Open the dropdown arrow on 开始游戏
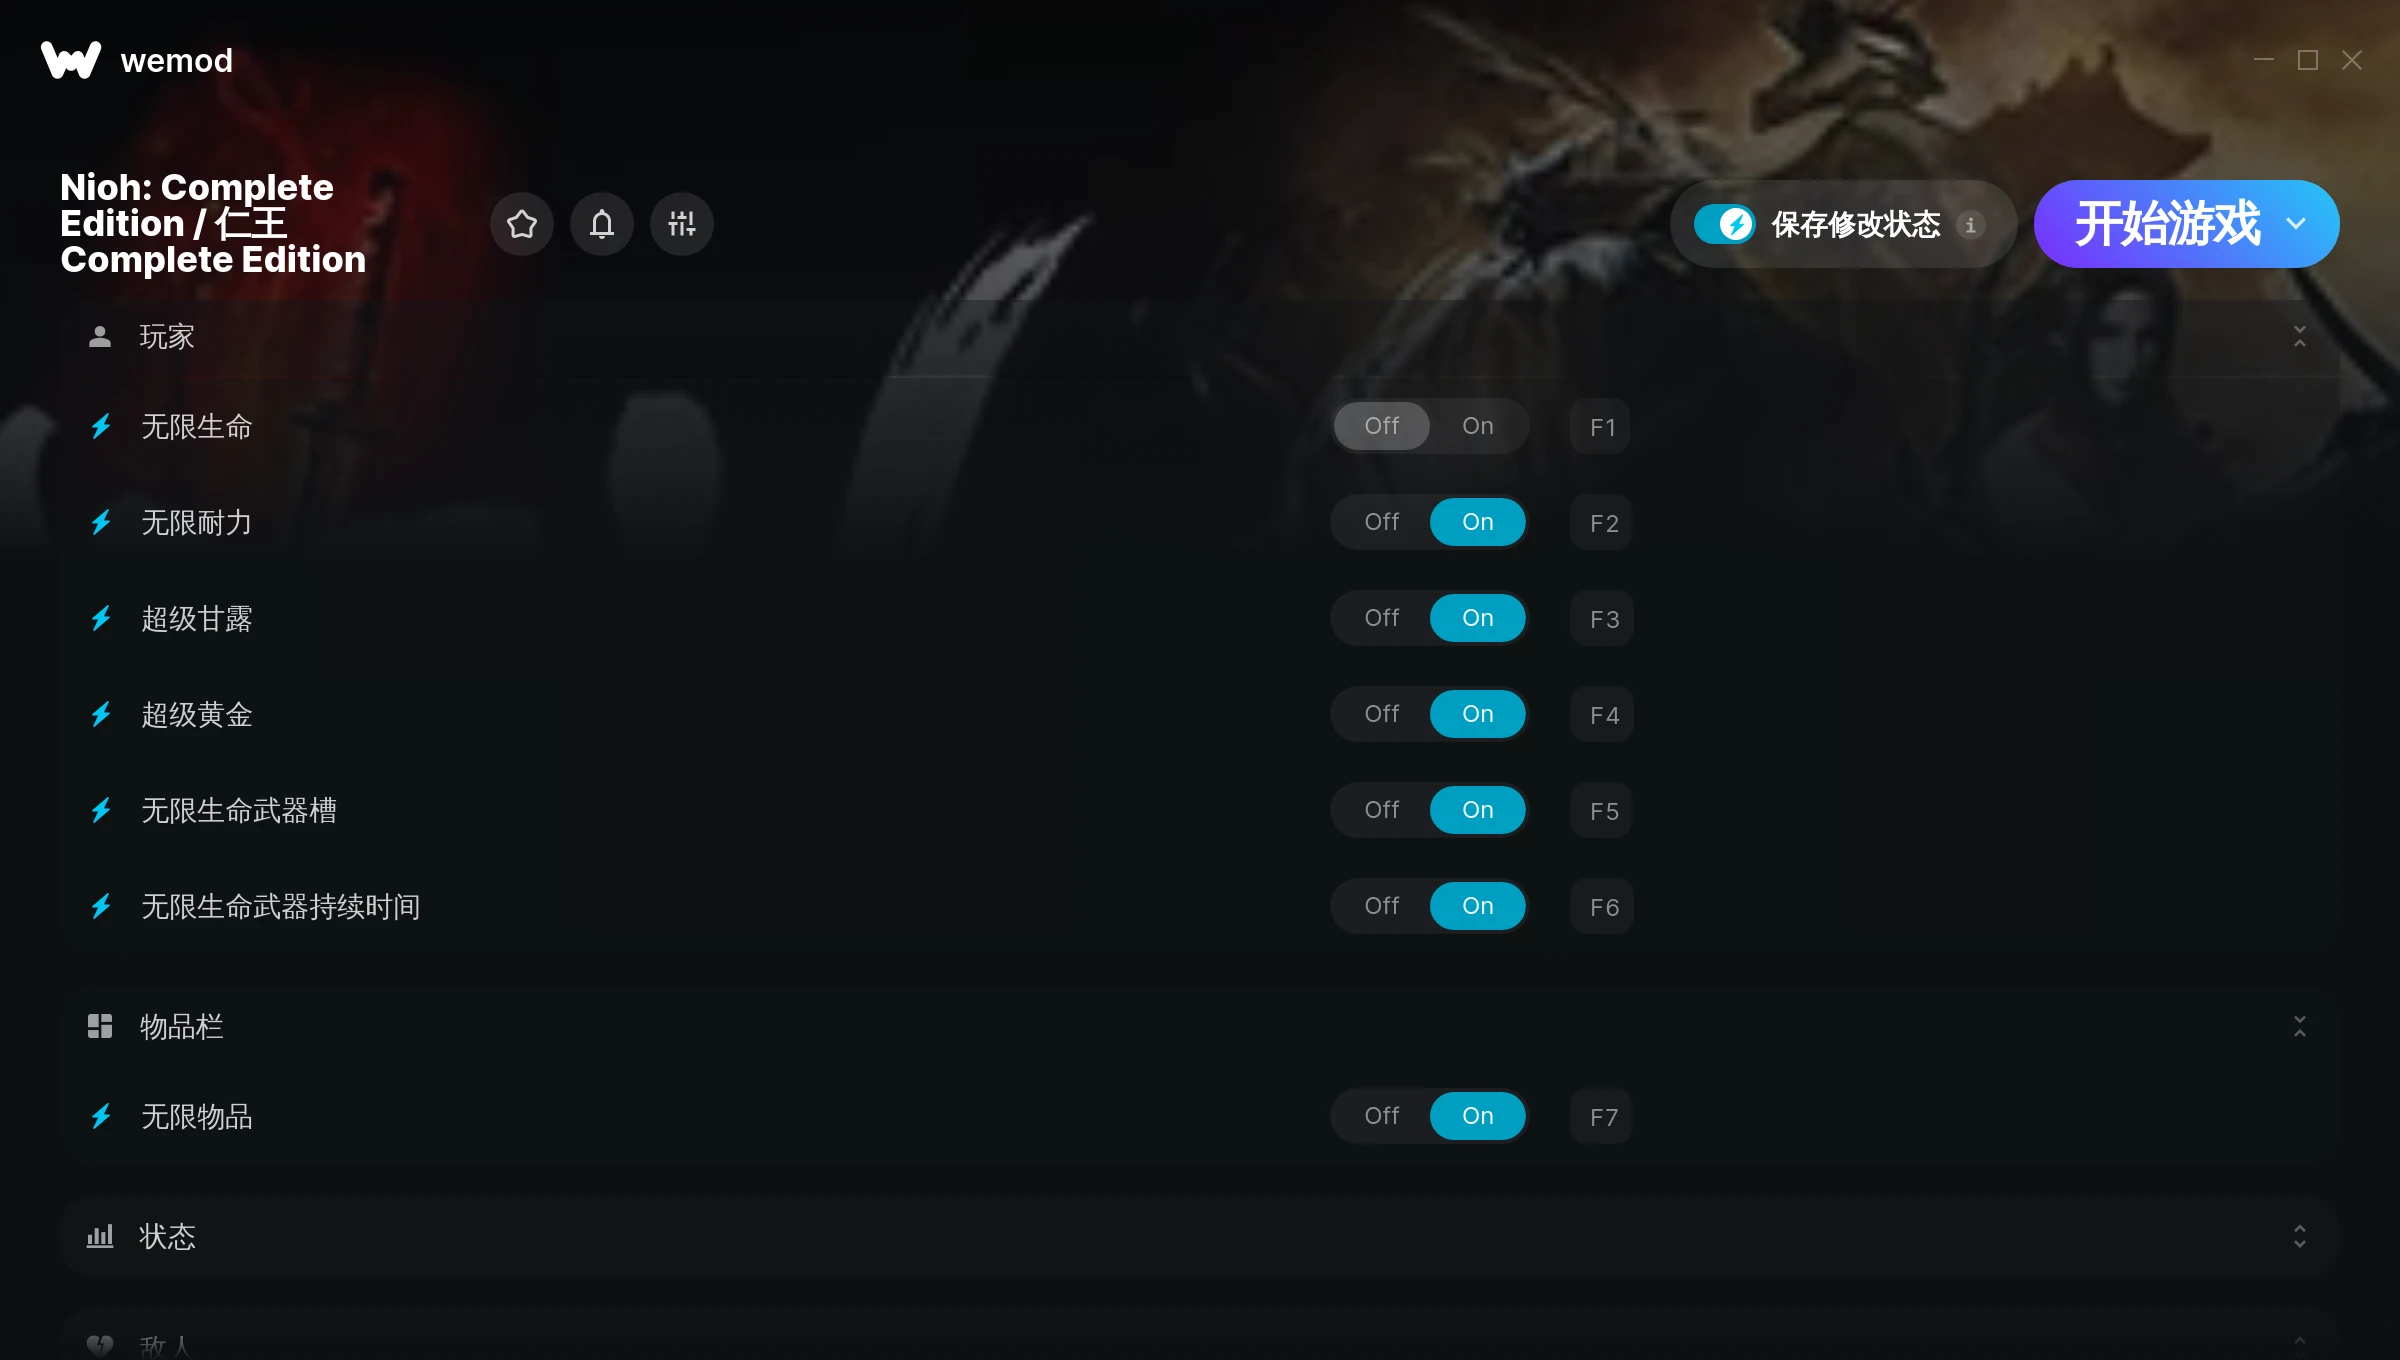The image size is (2400, 1360). 2297,224
